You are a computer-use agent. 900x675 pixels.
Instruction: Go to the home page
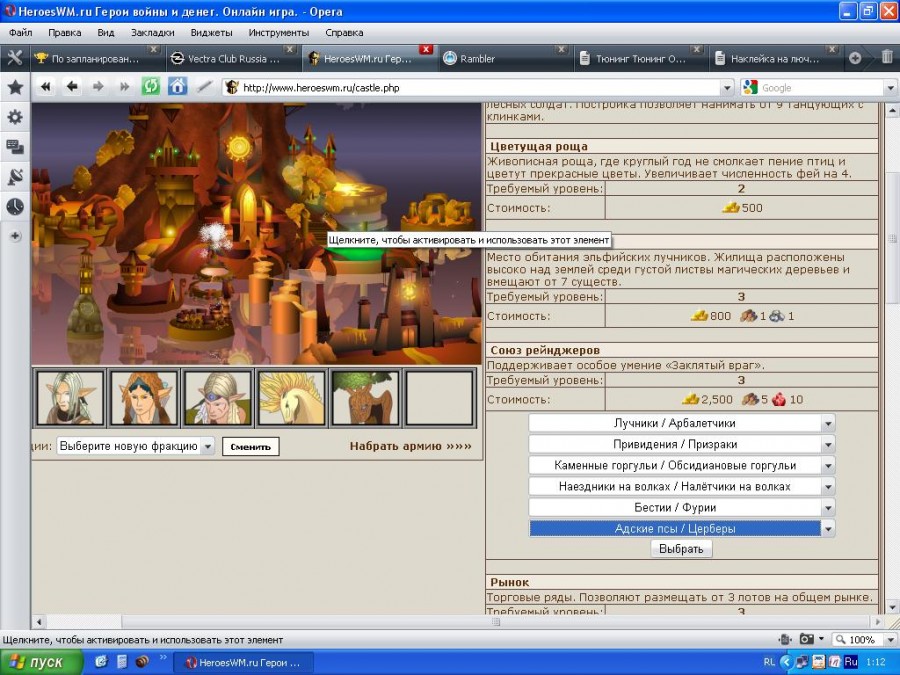(x=177, y=87)
